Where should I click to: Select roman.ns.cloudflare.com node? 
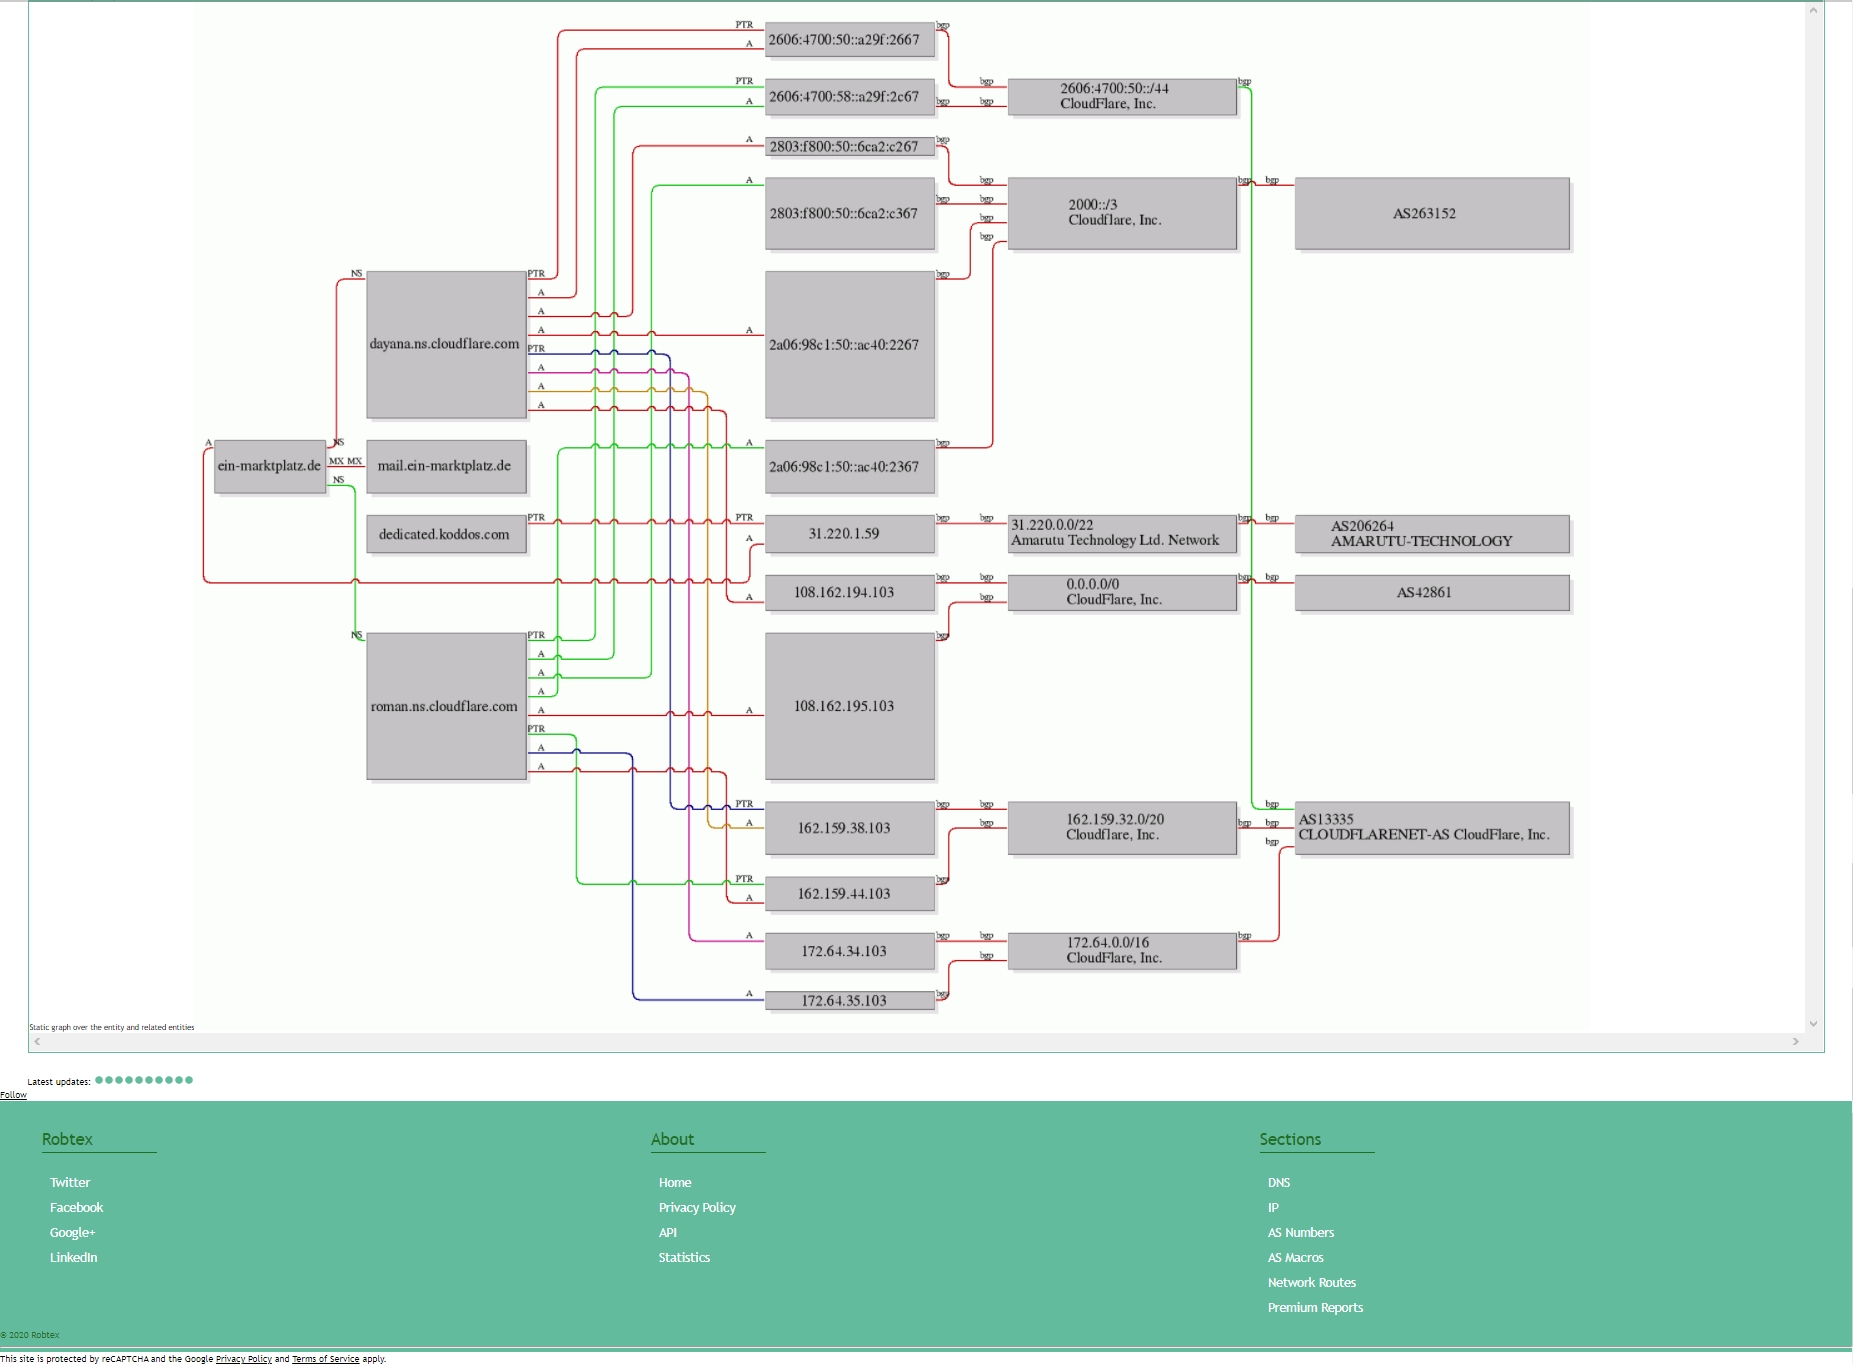446,706
